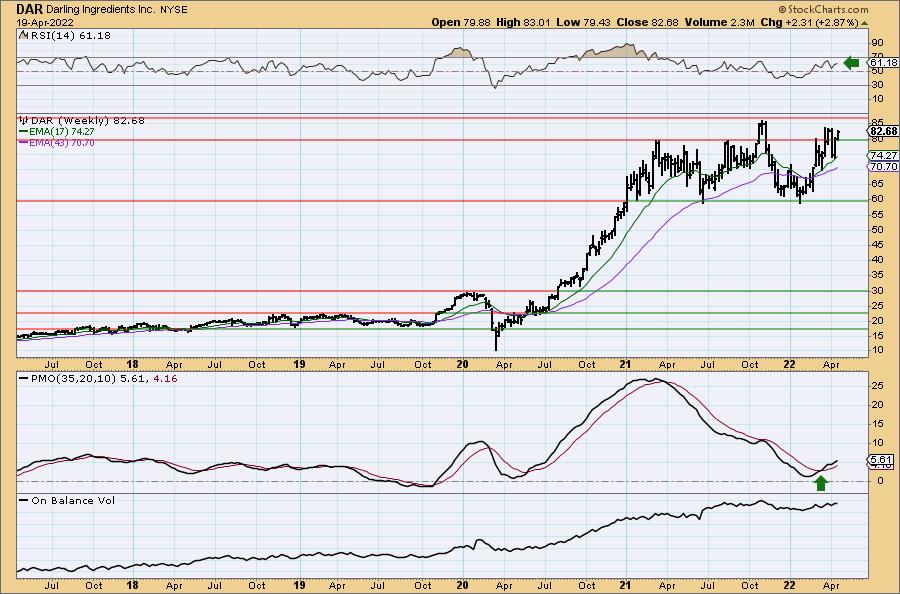Click the small up triangle after Chg
The width and height of the screenshot is (900, 594).
pyautogui.click(x=864, y=23)
